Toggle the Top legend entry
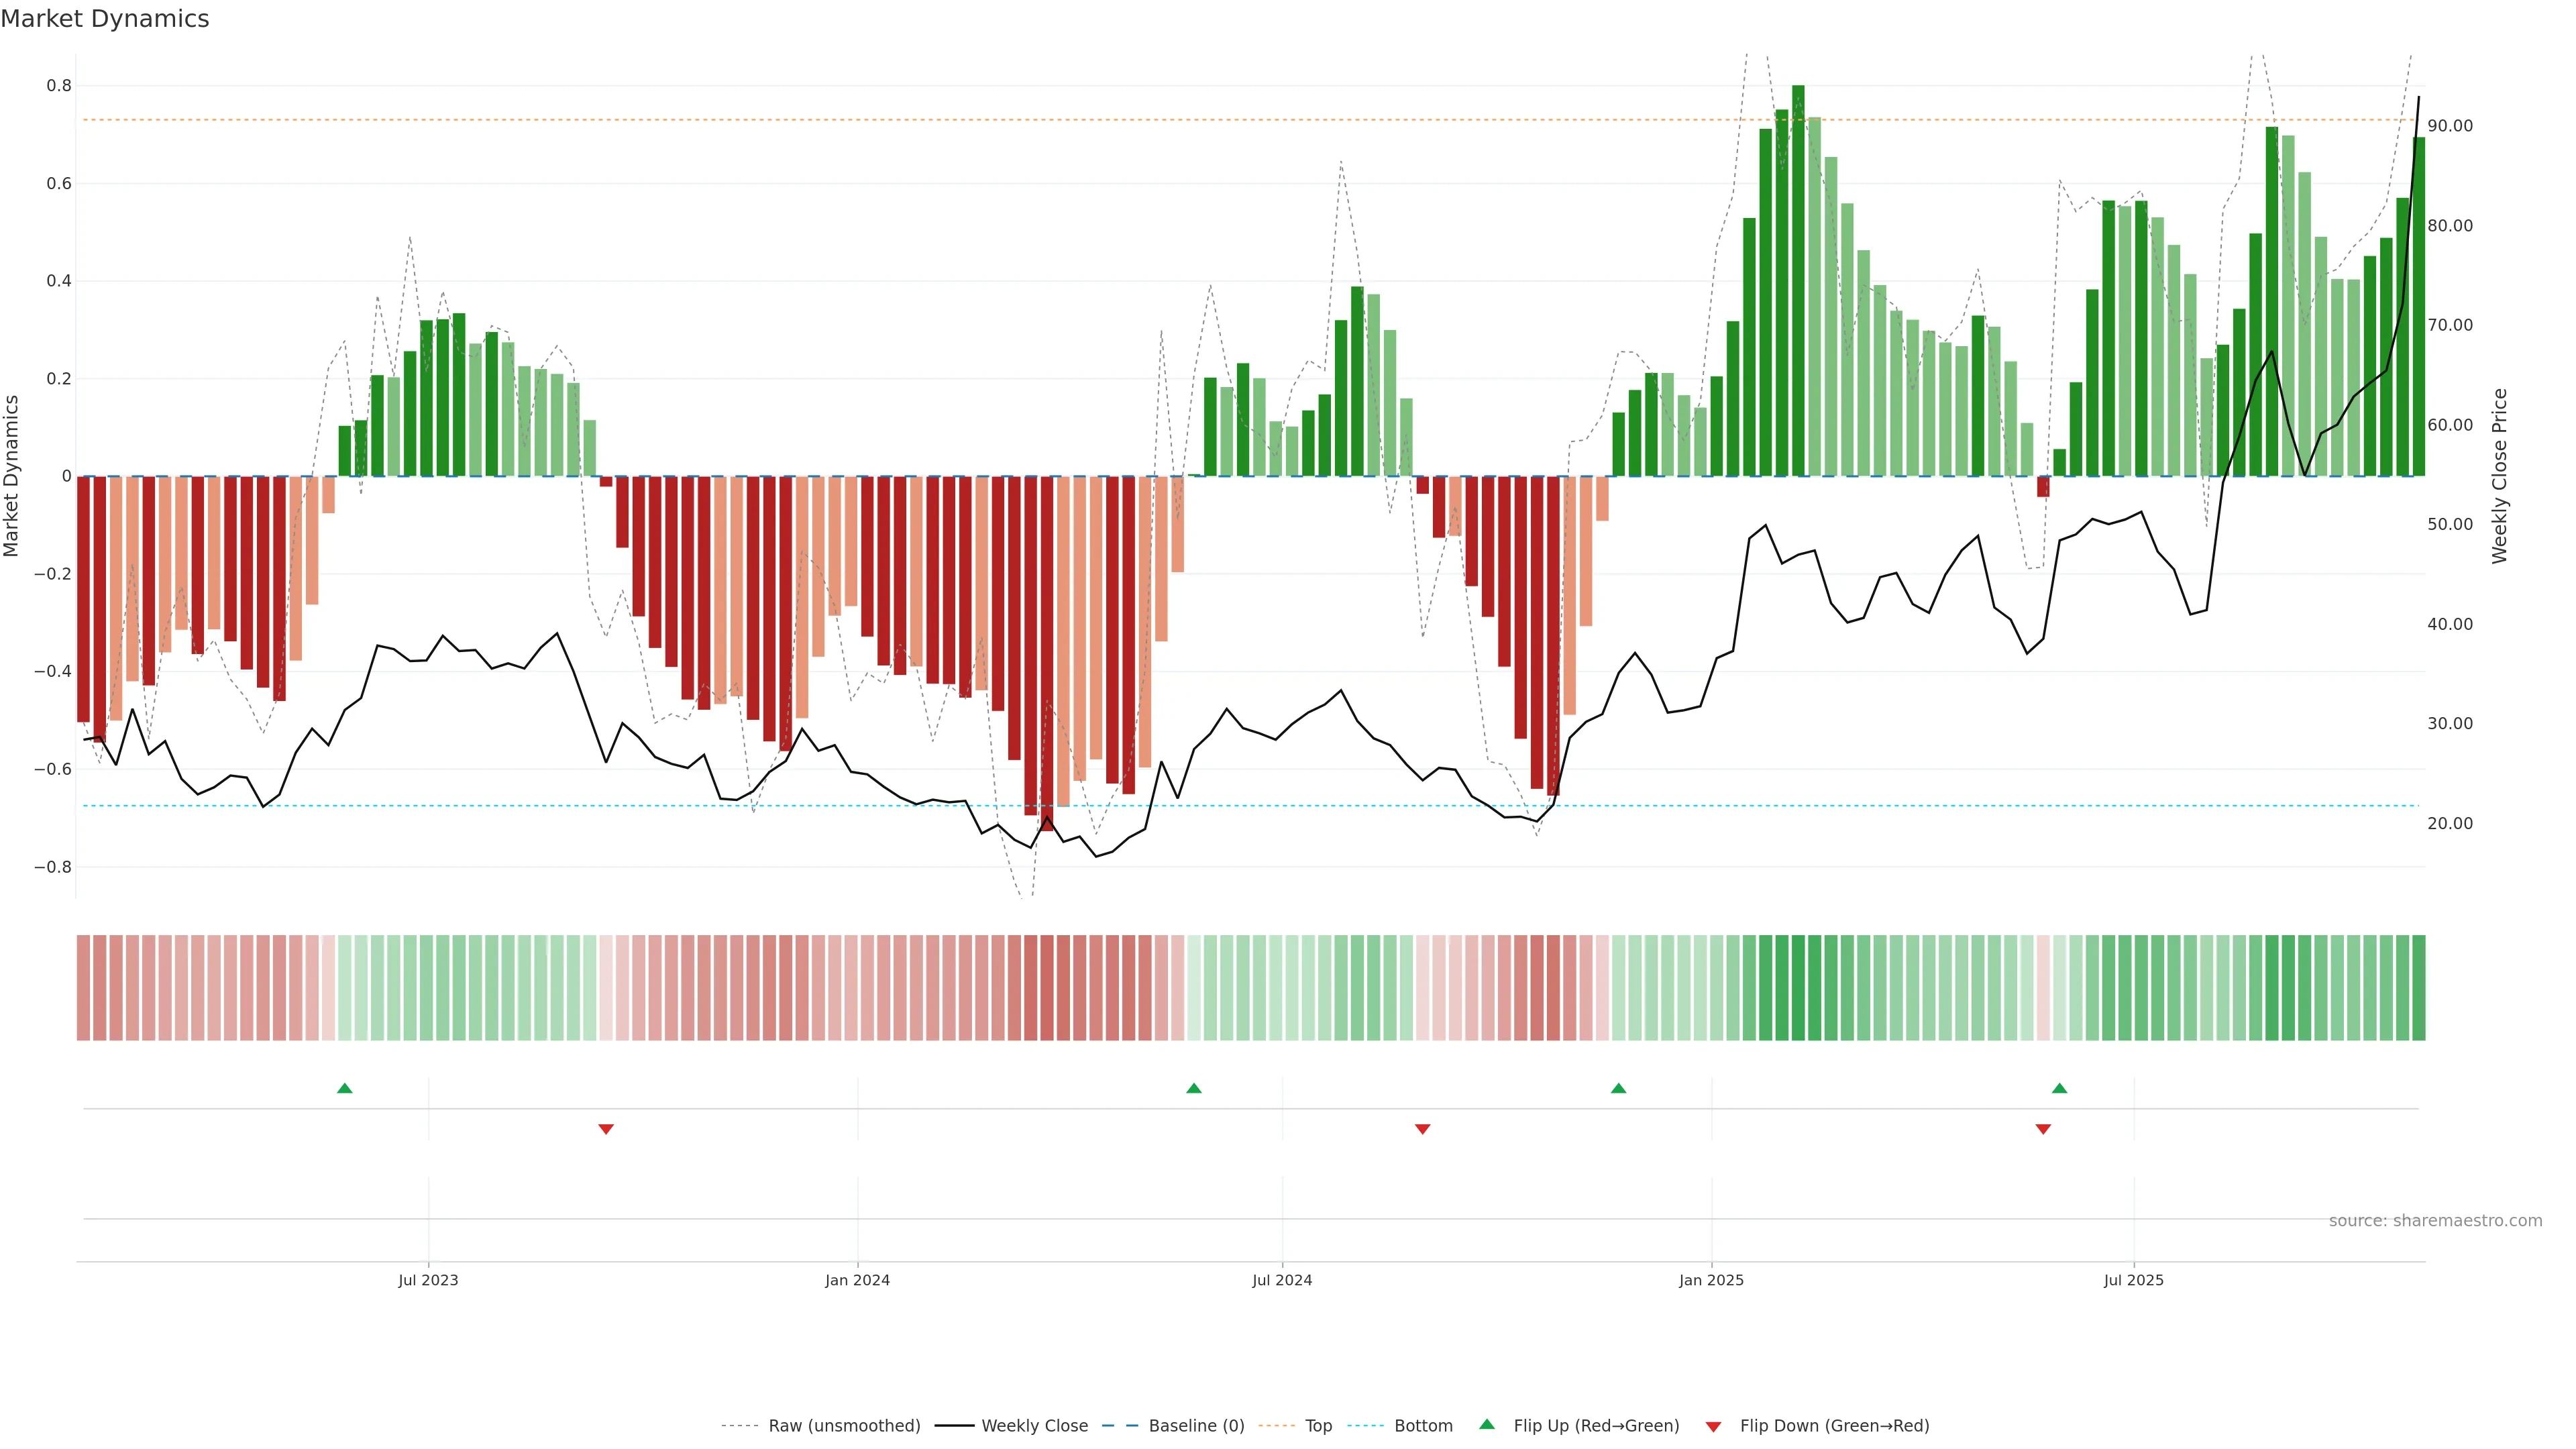Screen dimensions: 2576x1449 click(1318, 1426)
